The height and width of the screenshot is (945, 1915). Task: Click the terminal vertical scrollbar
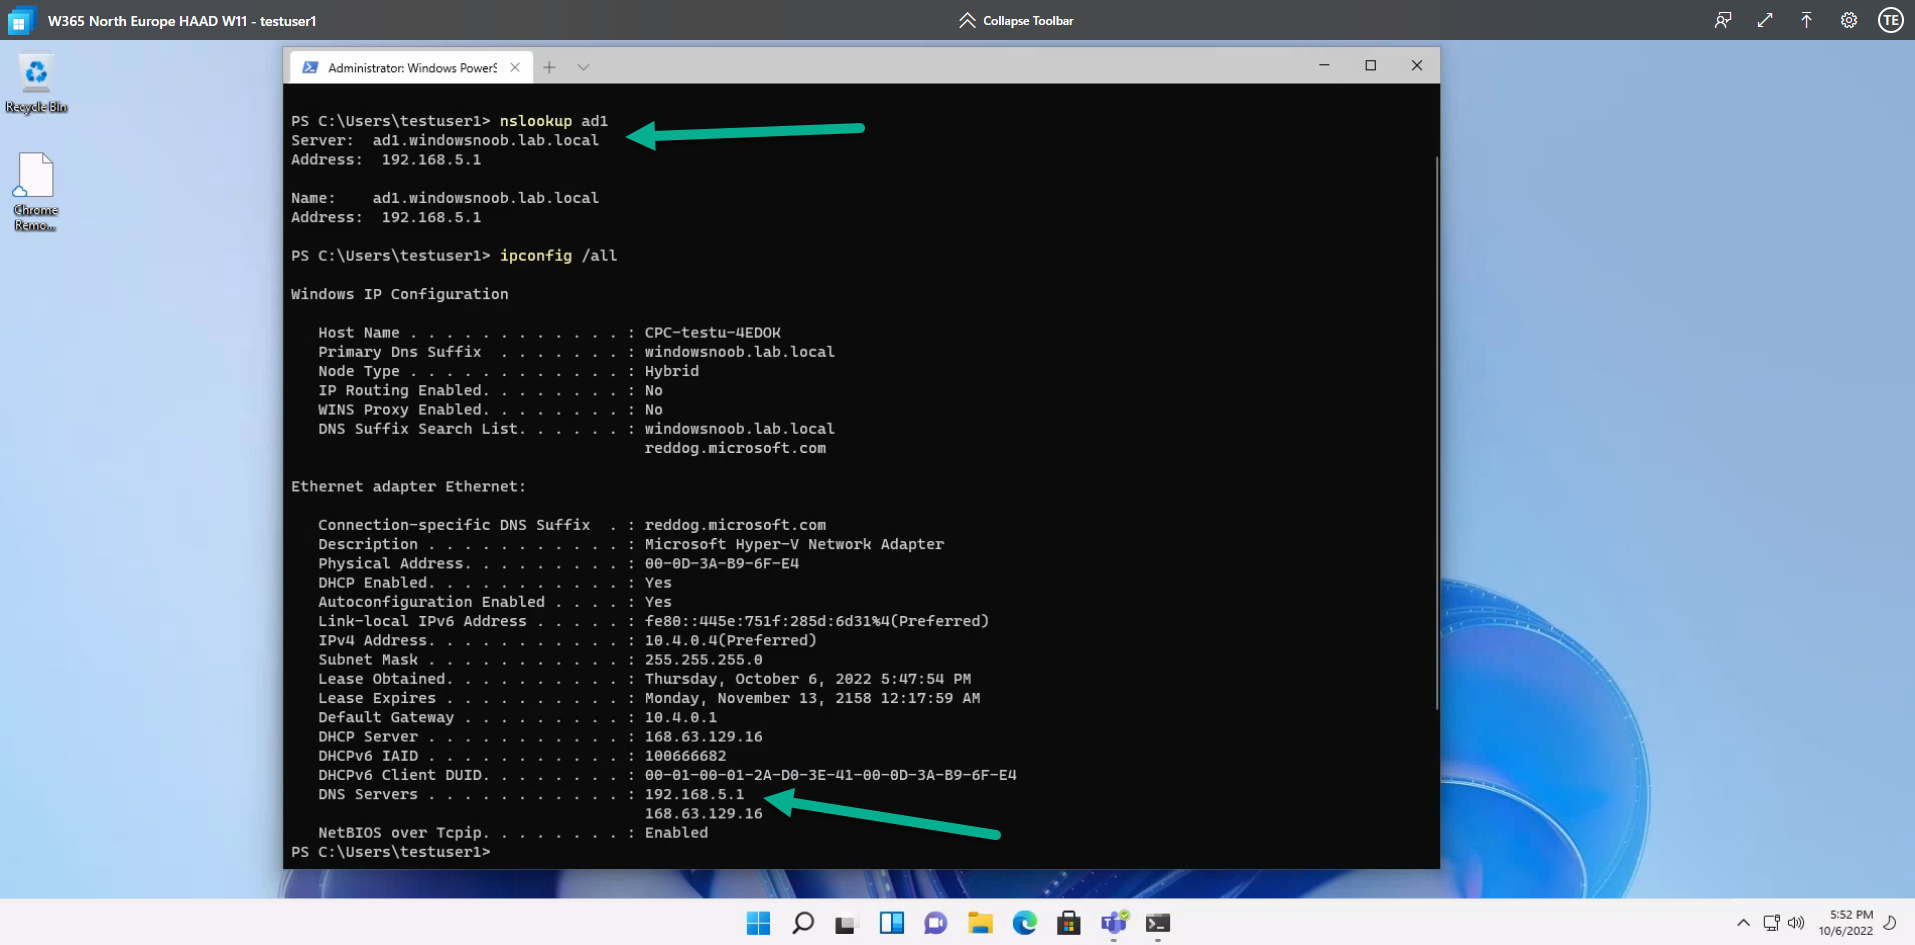coord(1436,432)
